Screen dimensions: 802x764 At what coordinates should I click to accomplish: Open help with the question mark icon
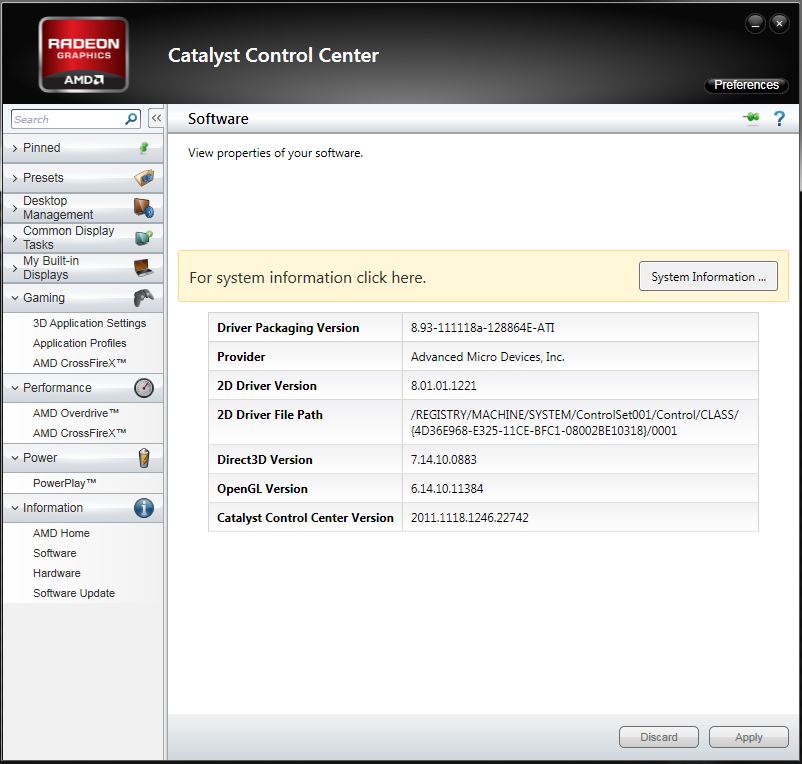coord(779,119)
